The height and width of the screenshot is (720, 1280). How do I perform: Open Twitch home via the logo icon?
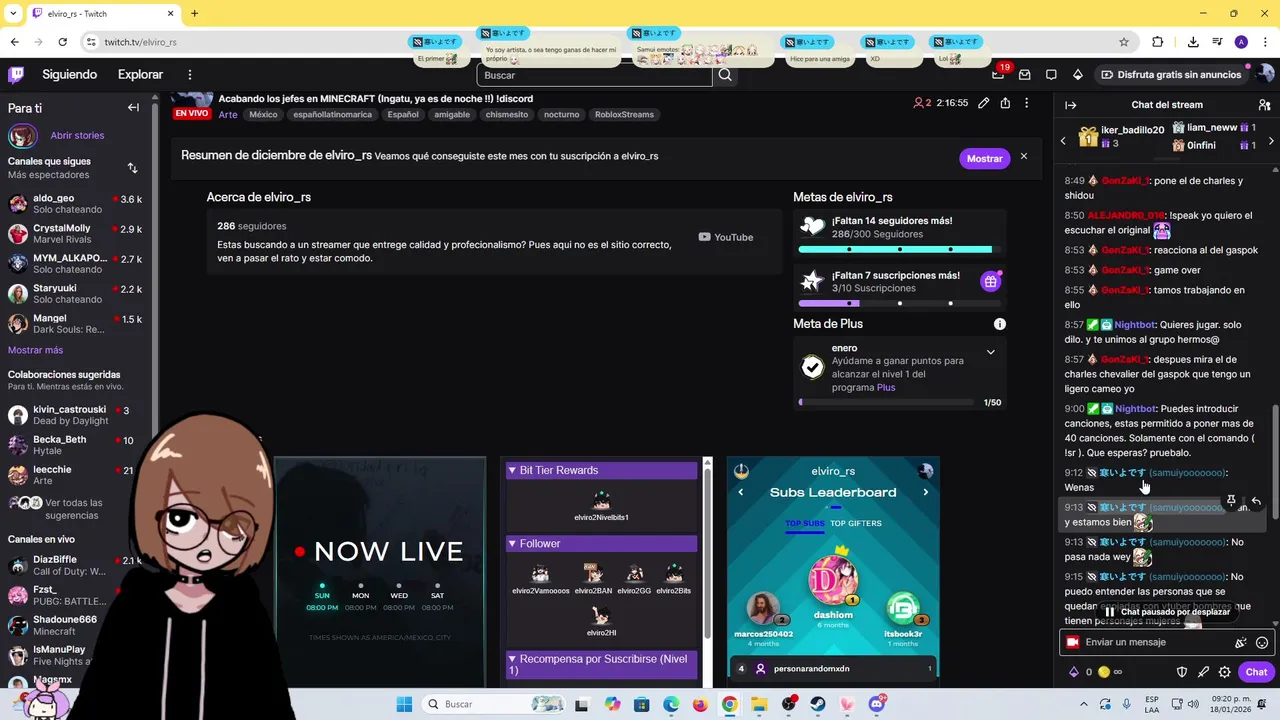16,75
